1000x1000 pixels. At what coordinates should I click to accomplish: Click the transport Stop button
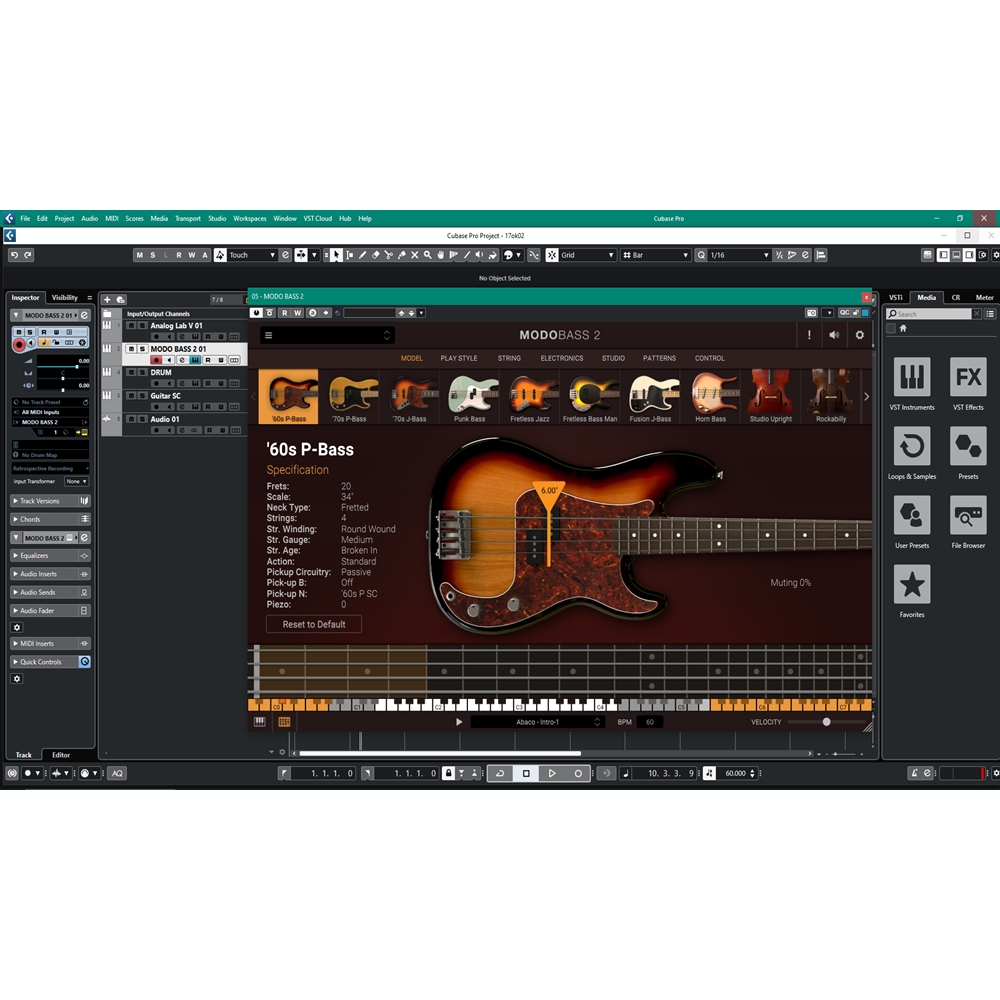coord(526,774)
